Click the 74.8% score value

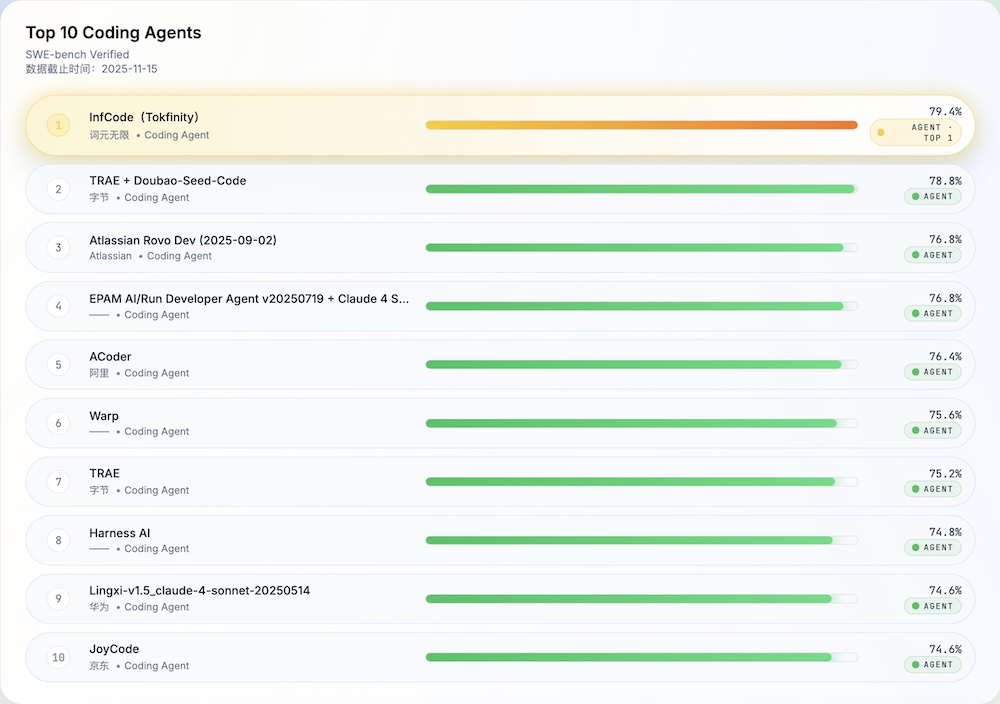pyautogui.click(x=945, y=532)
